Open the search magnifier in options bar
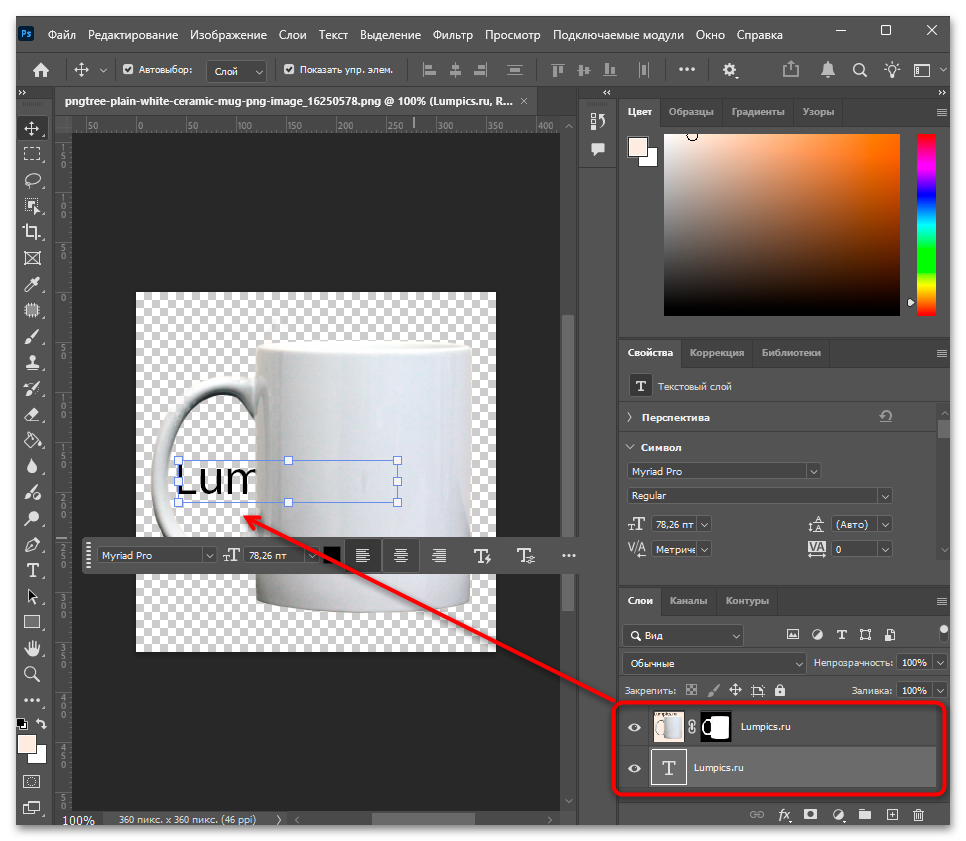 tap(859, 70)
